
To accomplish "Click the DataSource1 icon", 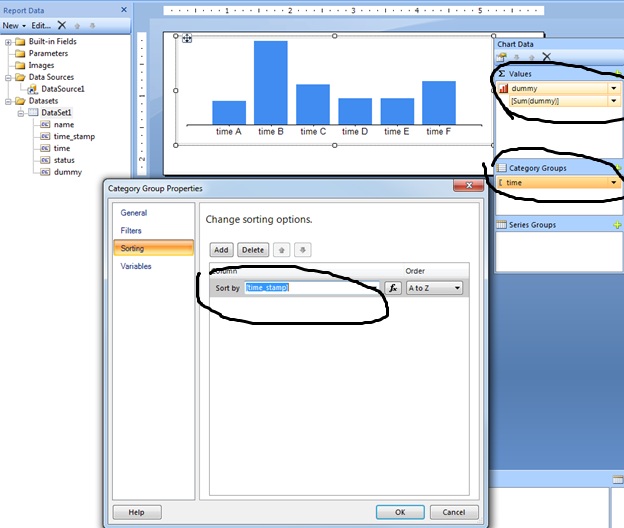I will tap(33, 89).
